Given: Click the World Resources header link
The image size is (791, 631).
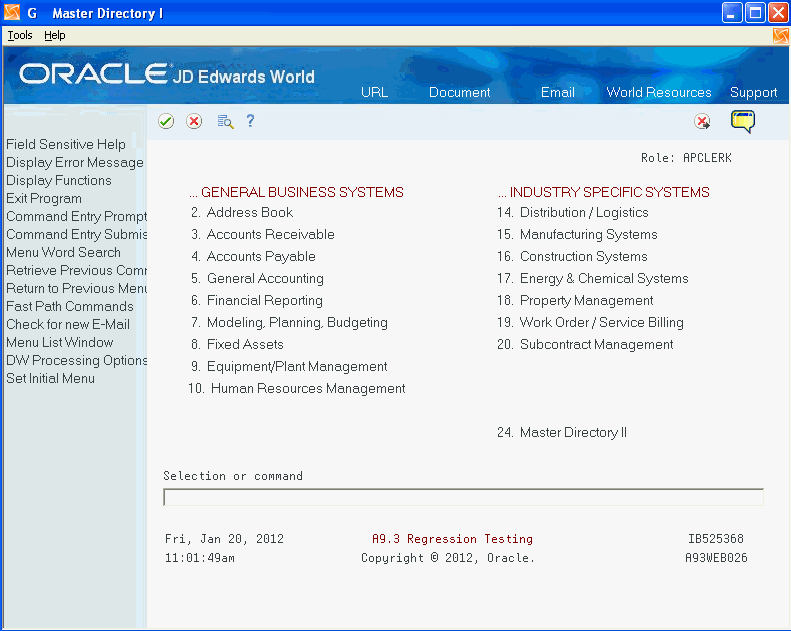Looking at the screenshot, I should [659, 92].
